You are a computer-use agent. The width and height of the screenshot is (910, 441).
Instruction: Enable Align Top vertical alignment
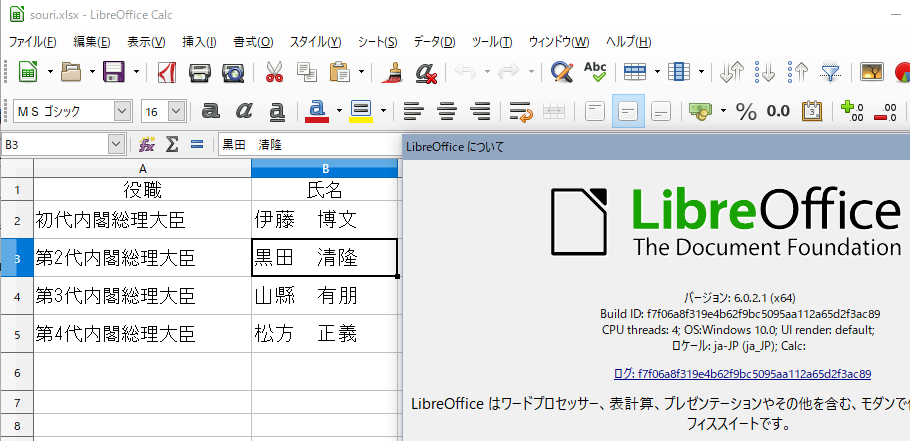[595, 111]
